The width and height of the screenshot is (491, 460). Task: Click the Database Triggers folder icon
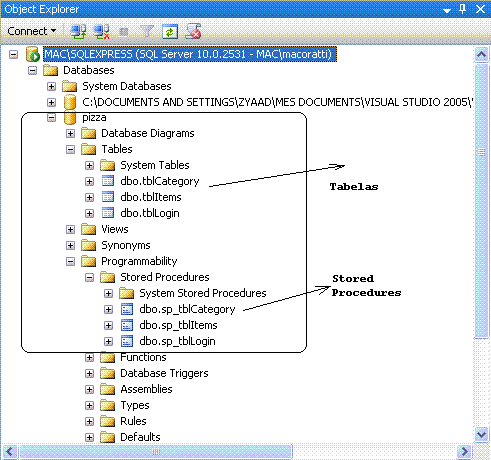pos(108,373)
